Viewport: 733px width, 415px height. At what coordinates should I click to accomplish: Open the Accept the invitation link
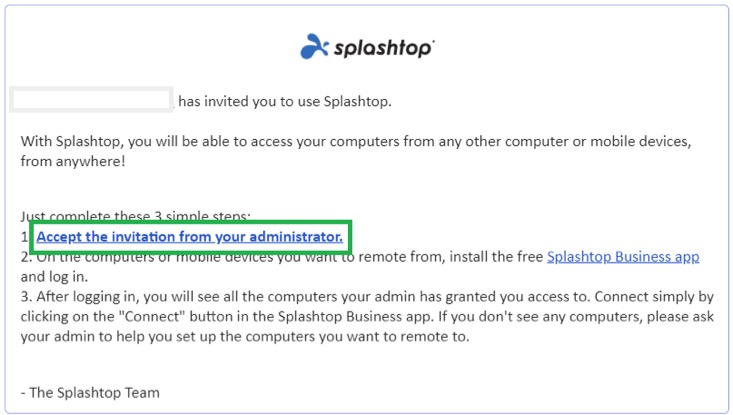click(x=189, y=236)
